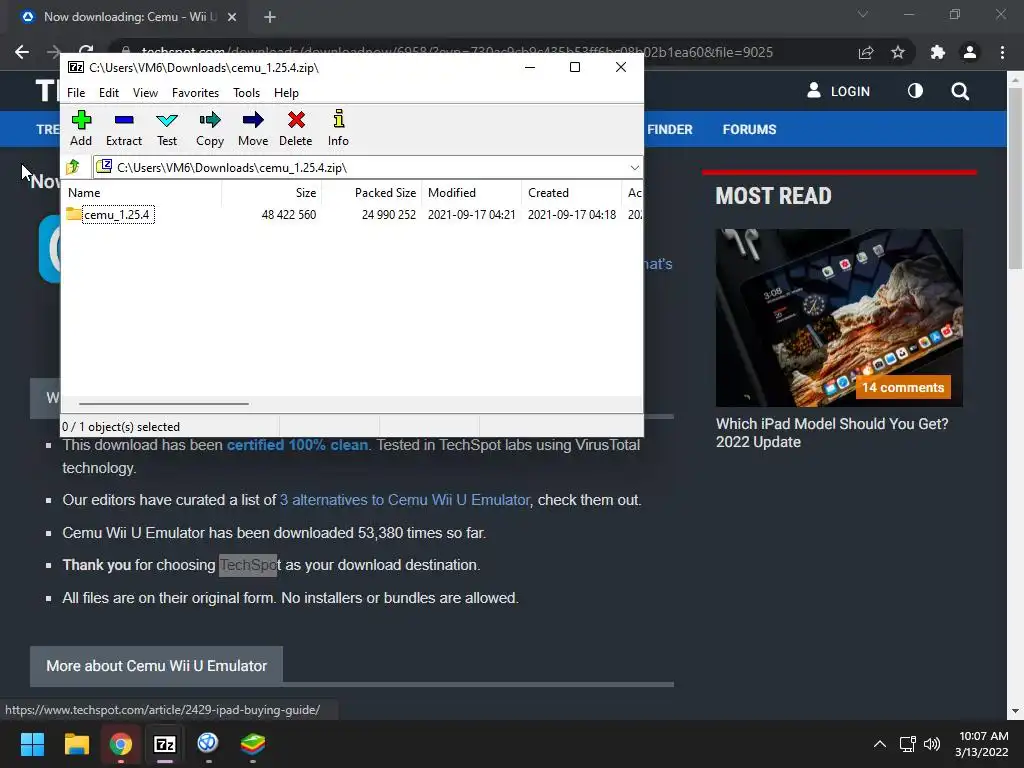Open the iPad article thumbnail image

[x=839, y=317]
